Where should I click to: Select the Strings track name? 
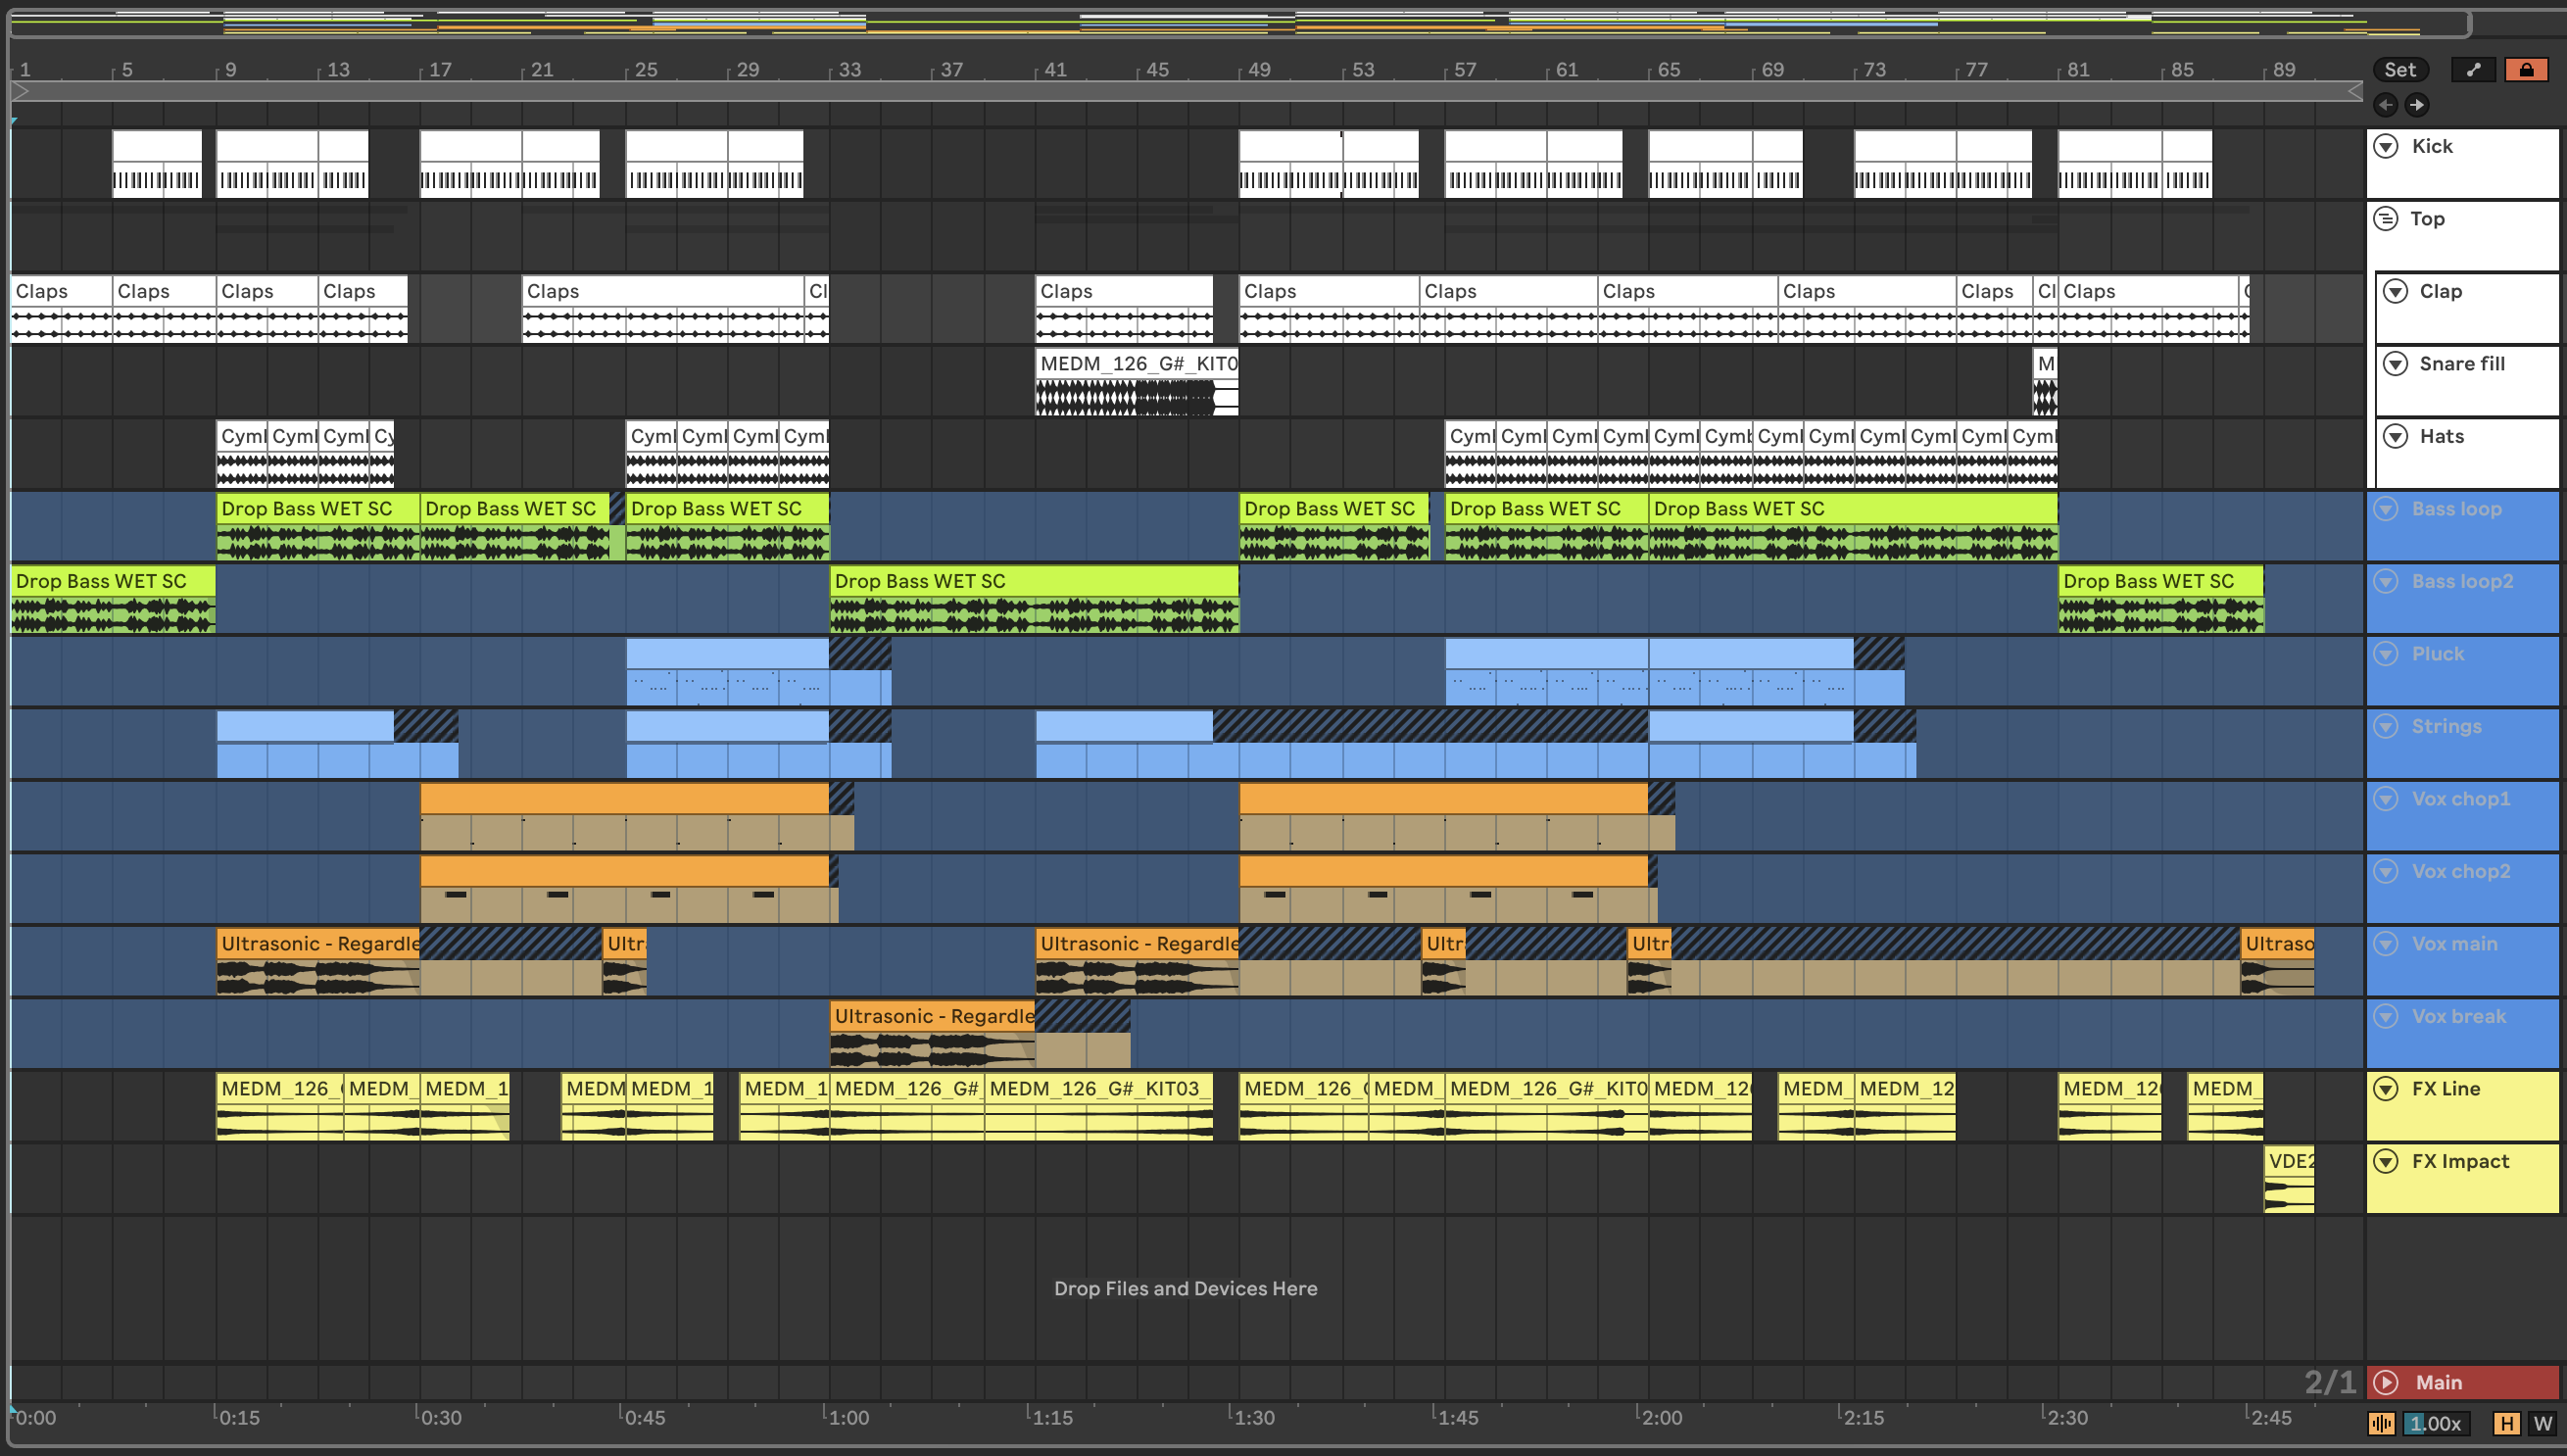tap(2447, 726)
